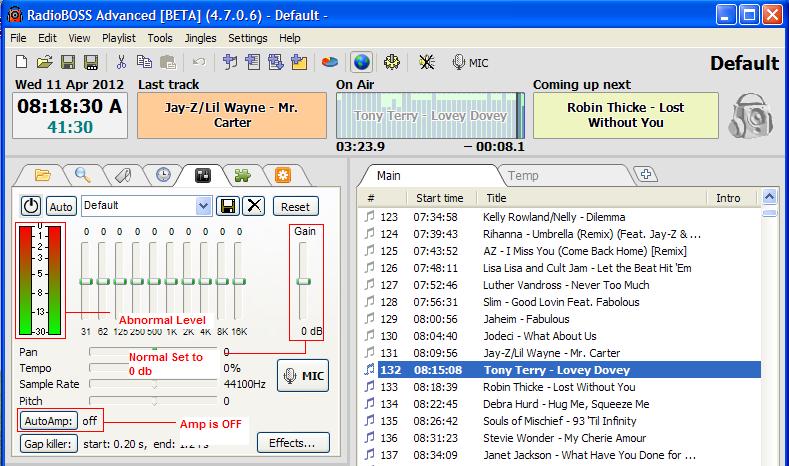The width and height of the screenshot is (789, 466).
Task: Click the Undo arrow icon
Action: pos(199,62)
